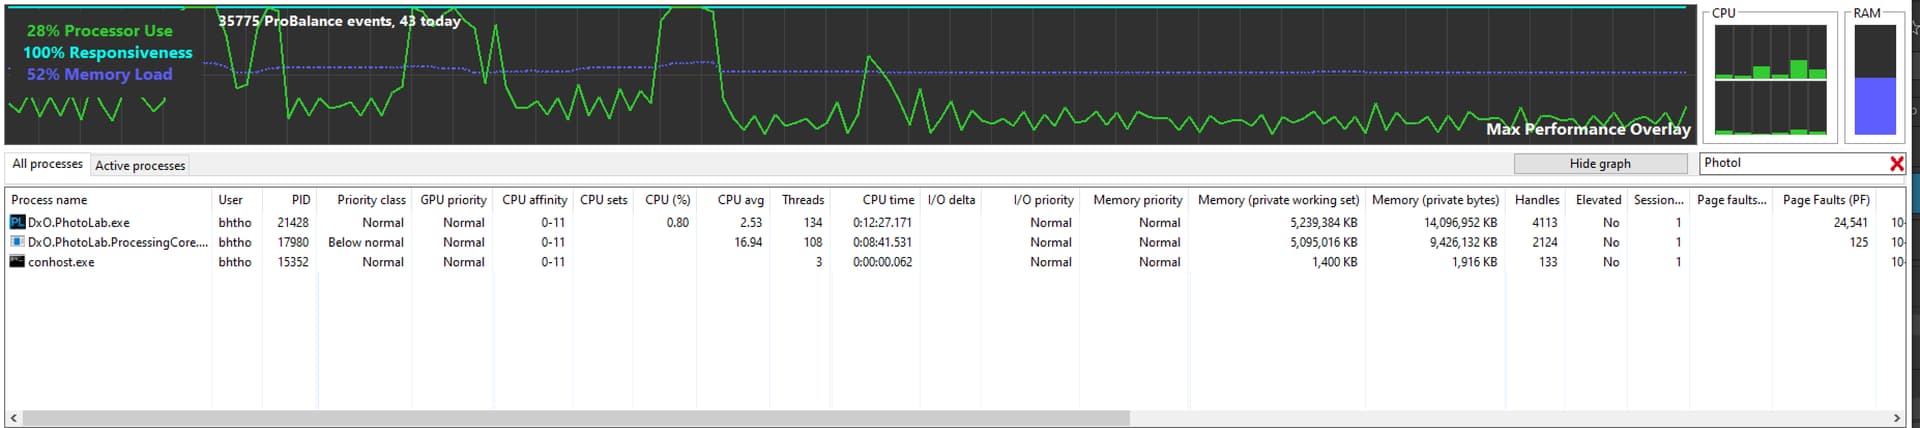1920x428 pixels.
Task: Select the All processes tab
Action: (x=47, y=164)
